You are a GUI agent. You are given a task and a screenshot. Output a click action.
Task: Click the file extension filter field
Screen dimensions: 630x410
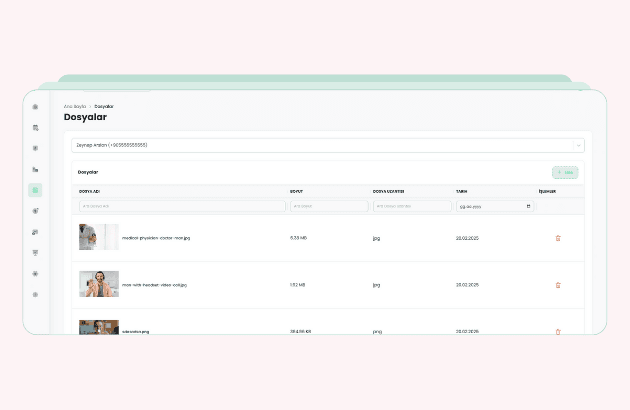pos(411,206)
